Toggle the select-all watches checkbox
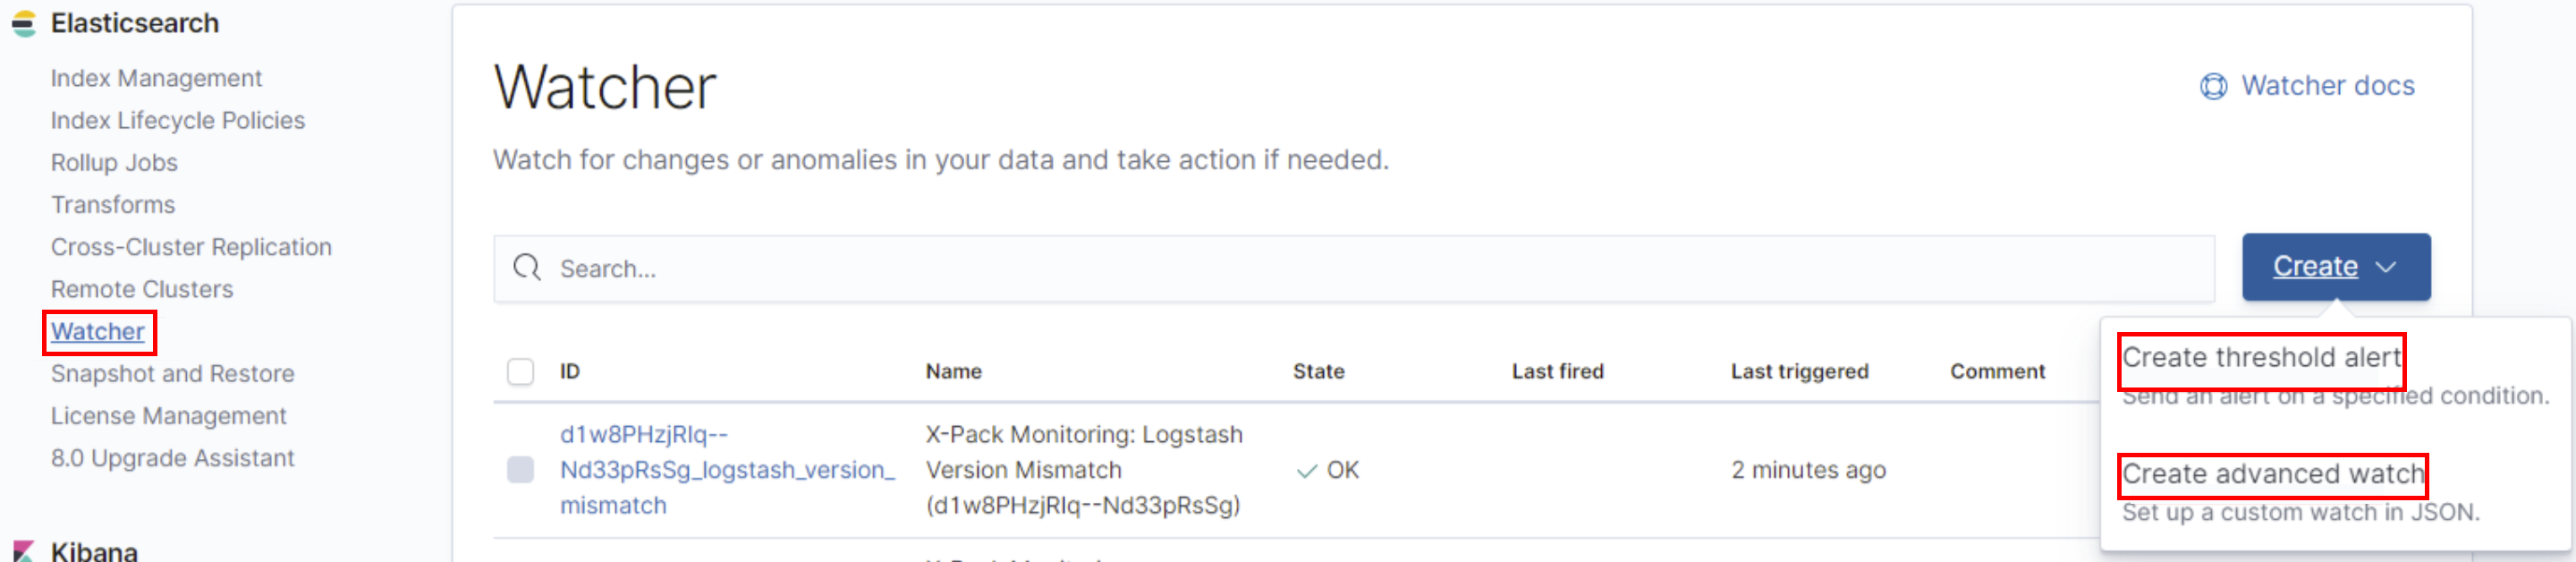This screenshot has height=562, width=2576. (x=521, y=372)
